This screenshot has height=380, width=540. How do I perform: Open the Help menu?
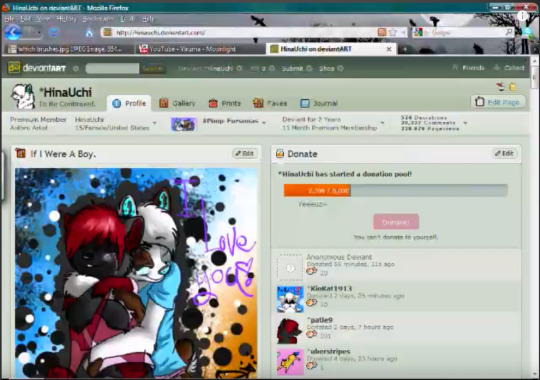[x=148, y=19]
